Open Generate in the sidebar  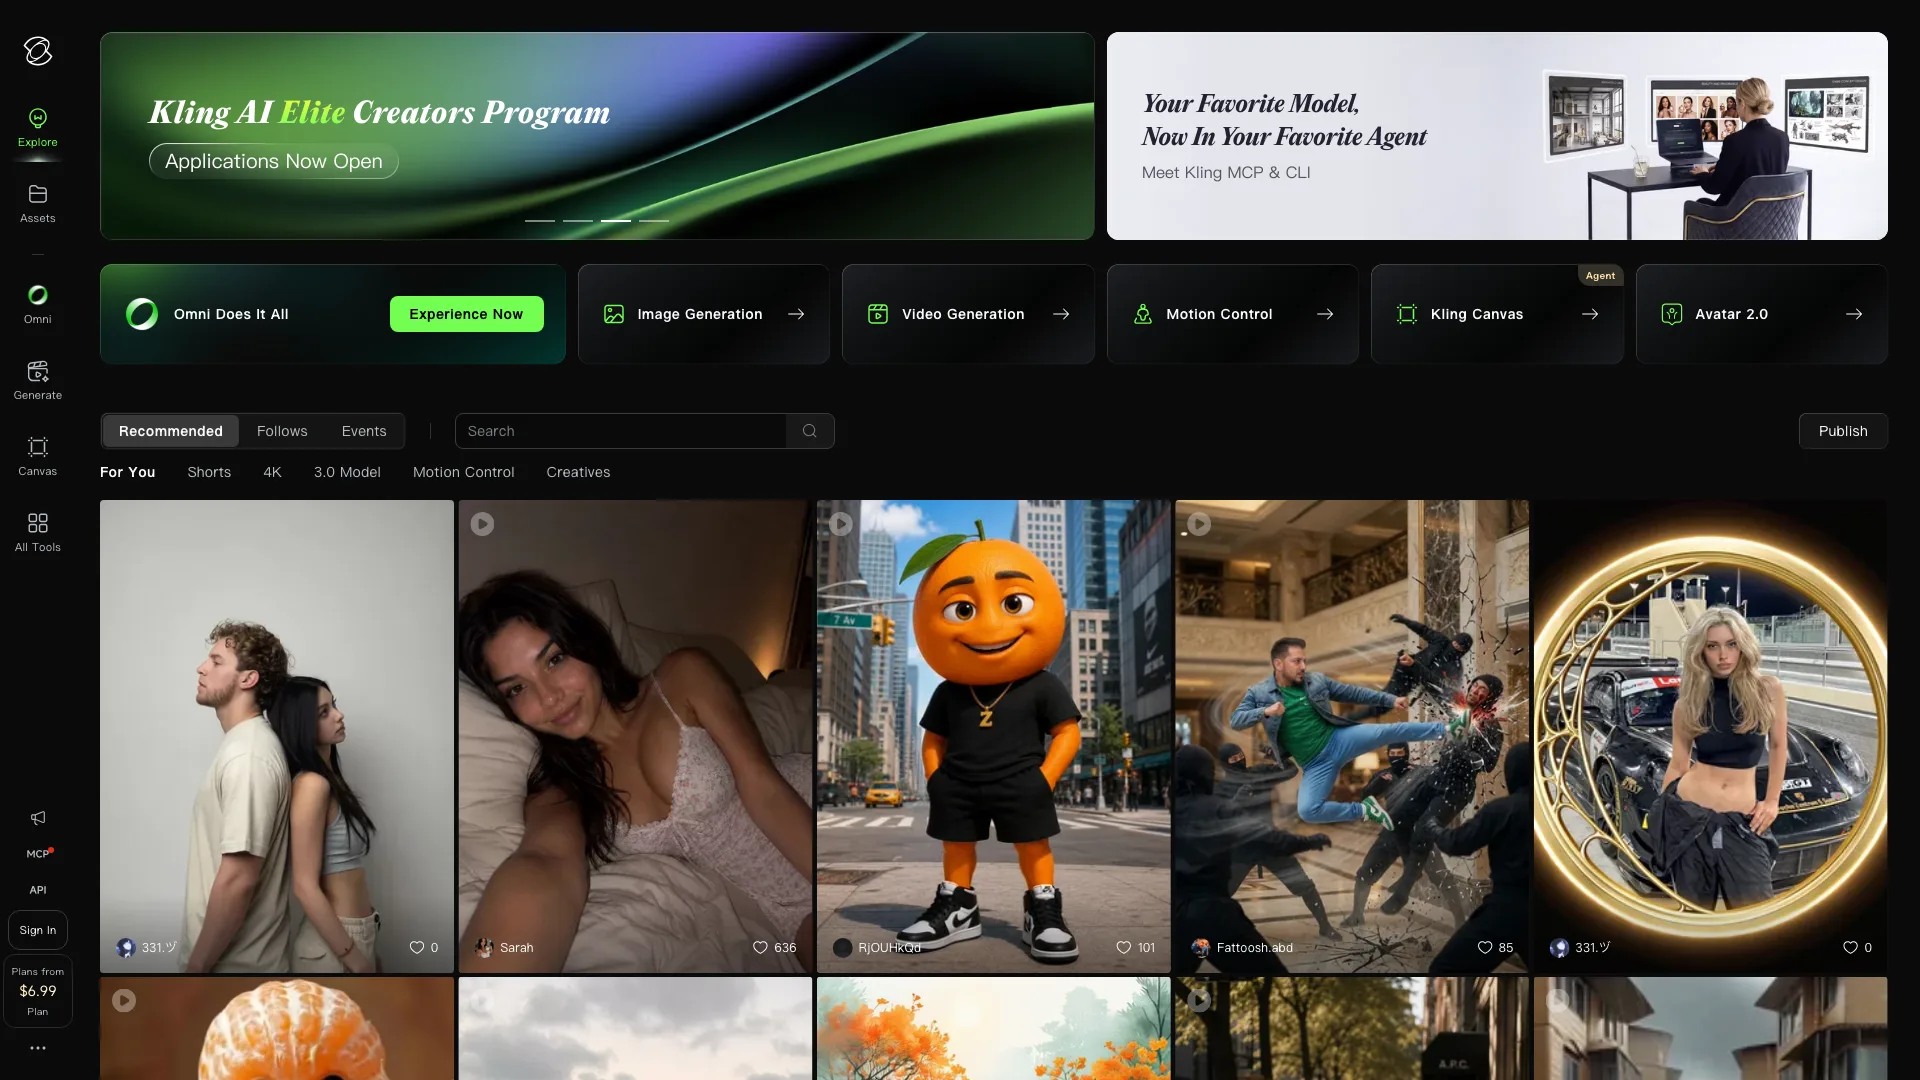(x=38, y=381)
